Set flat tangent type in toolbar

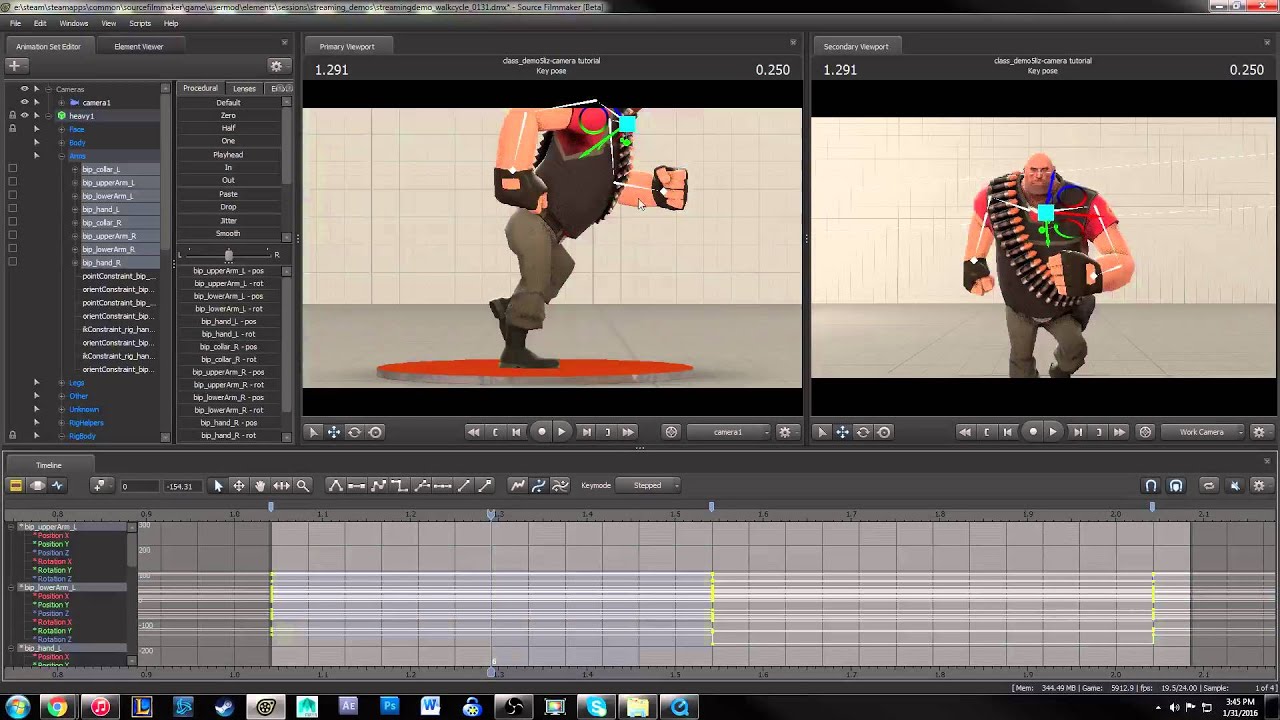[357, 485]
